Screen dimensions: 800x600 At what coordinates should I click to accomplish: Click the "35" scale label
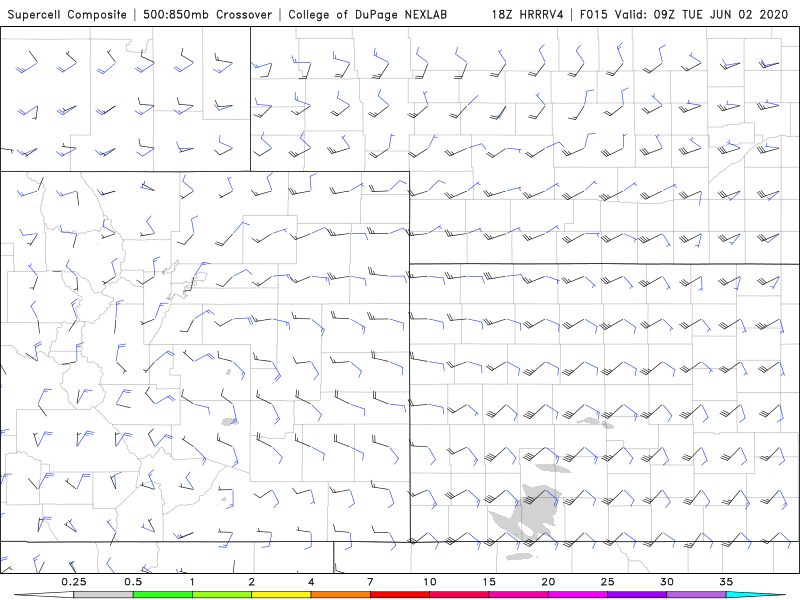pyautogui.click(x=726, y=582)
